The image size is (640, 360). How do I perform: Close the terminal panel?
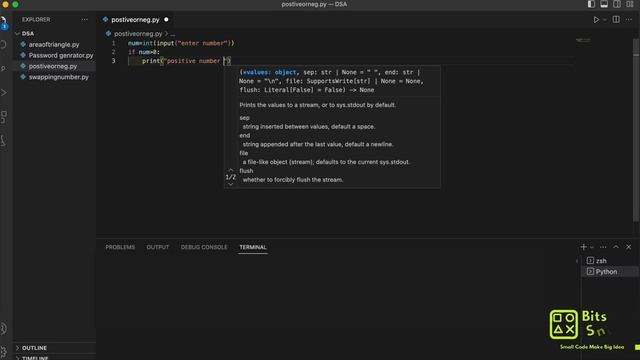[x=629, y=247]
